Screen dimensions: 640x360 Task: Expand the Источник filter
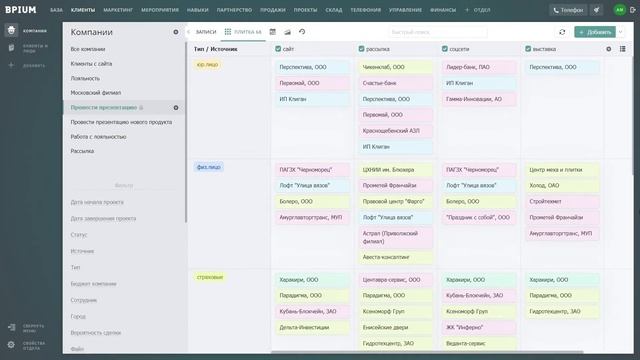coord(82,251)
